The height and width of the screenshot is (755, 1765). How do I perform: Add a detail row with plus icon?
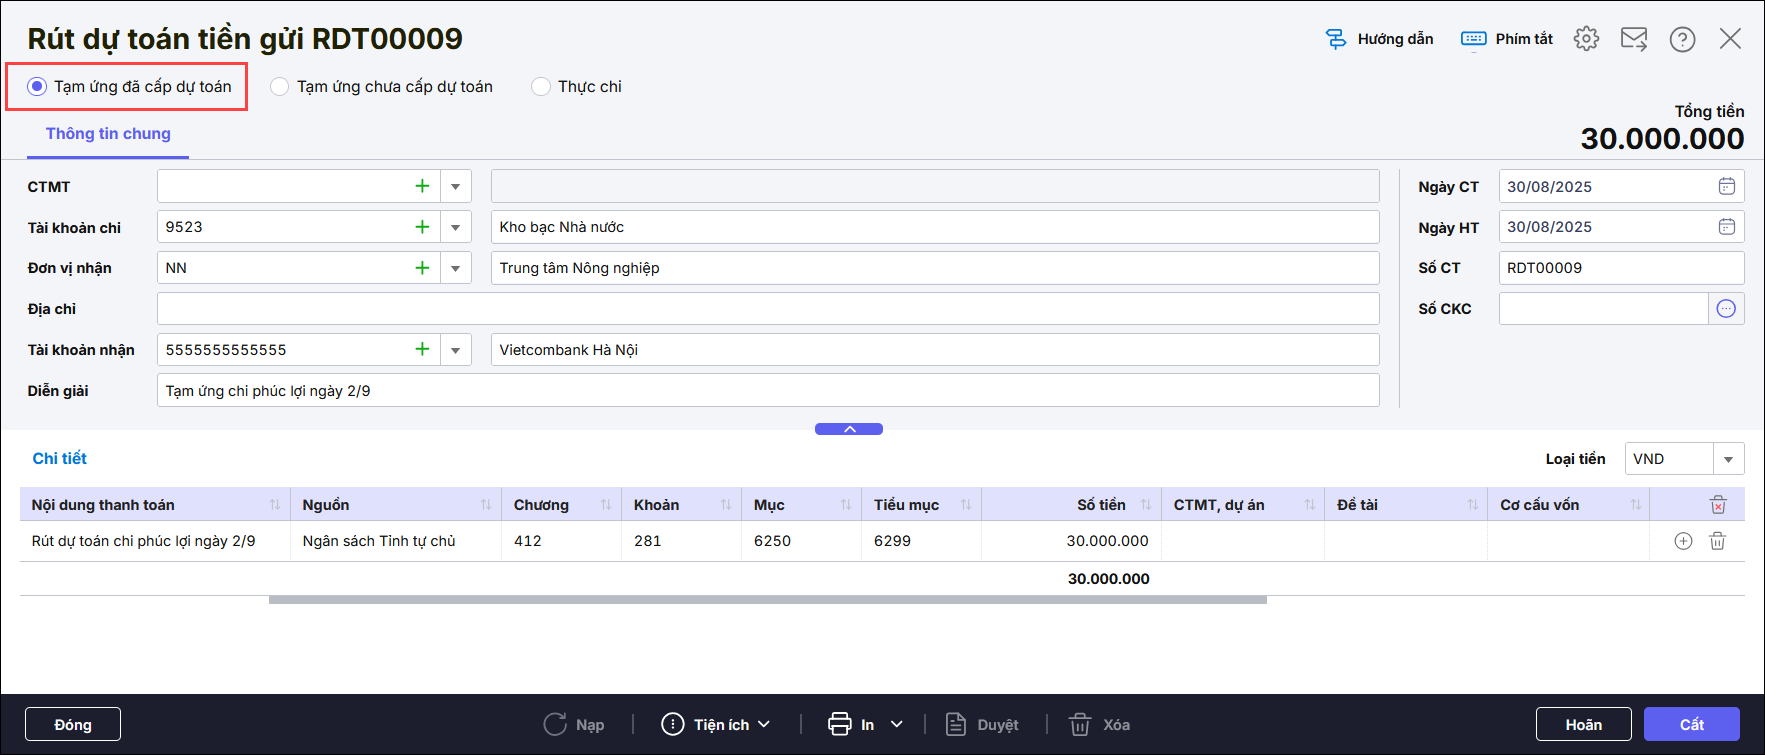(1683, 541)
